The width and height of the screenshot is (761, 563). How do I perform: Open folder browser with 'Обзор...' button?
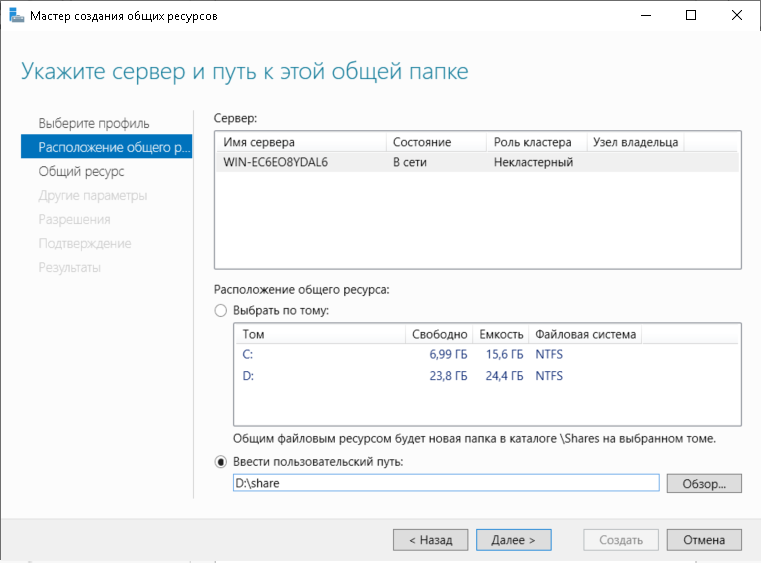704,483
